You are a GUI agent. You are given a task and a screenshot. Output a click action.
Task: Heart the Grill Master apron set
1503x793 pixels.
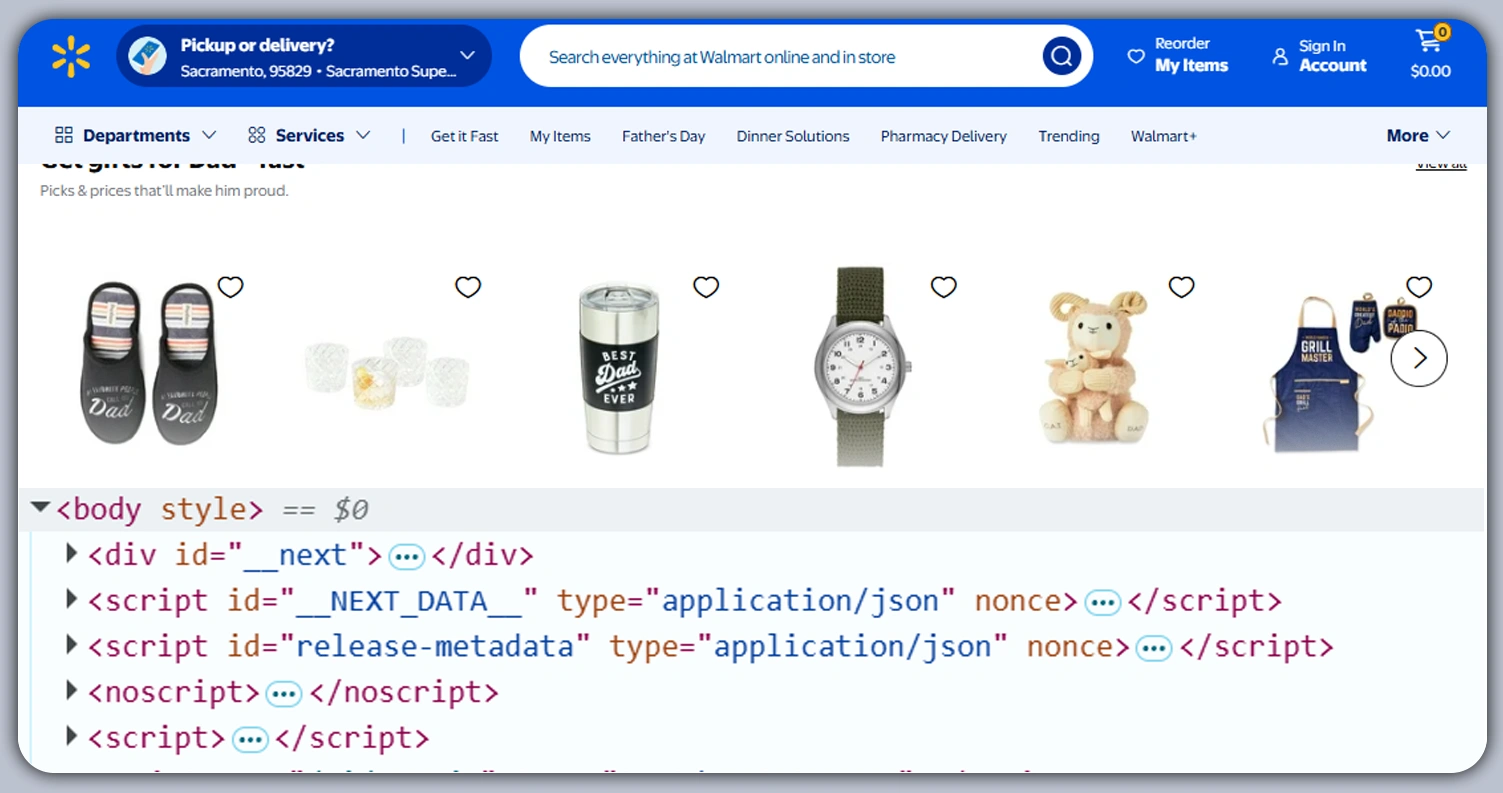(x=1419, y=287)
